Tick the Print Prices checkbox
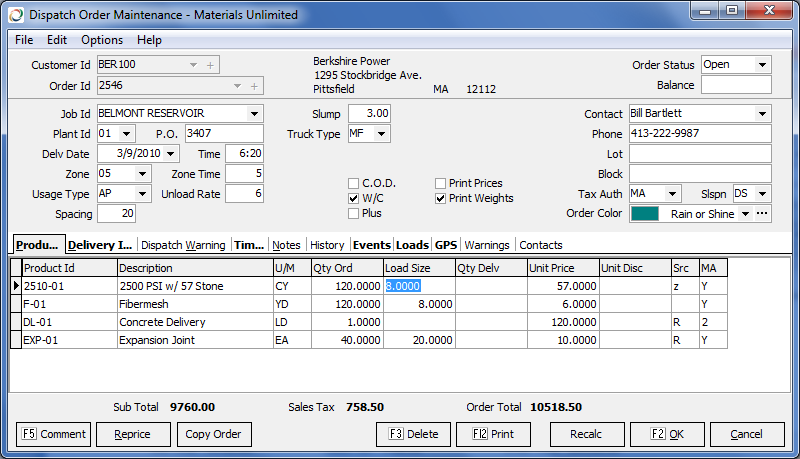The height and width of the screenshot is (459, 800). coord(441,183)
